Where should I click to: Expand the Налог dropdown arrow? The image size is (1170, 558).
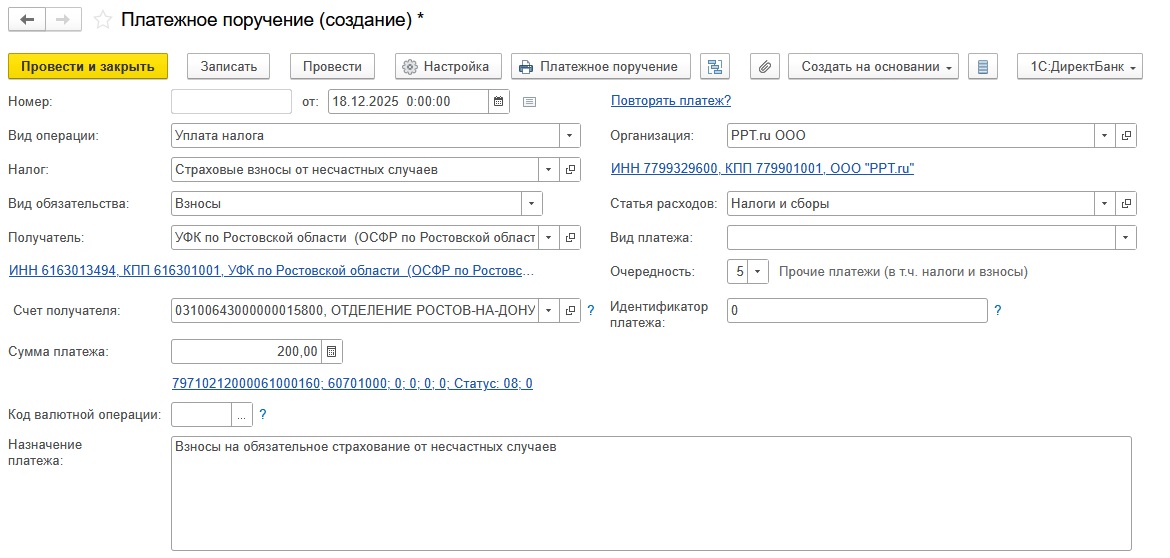pos(549,169)
